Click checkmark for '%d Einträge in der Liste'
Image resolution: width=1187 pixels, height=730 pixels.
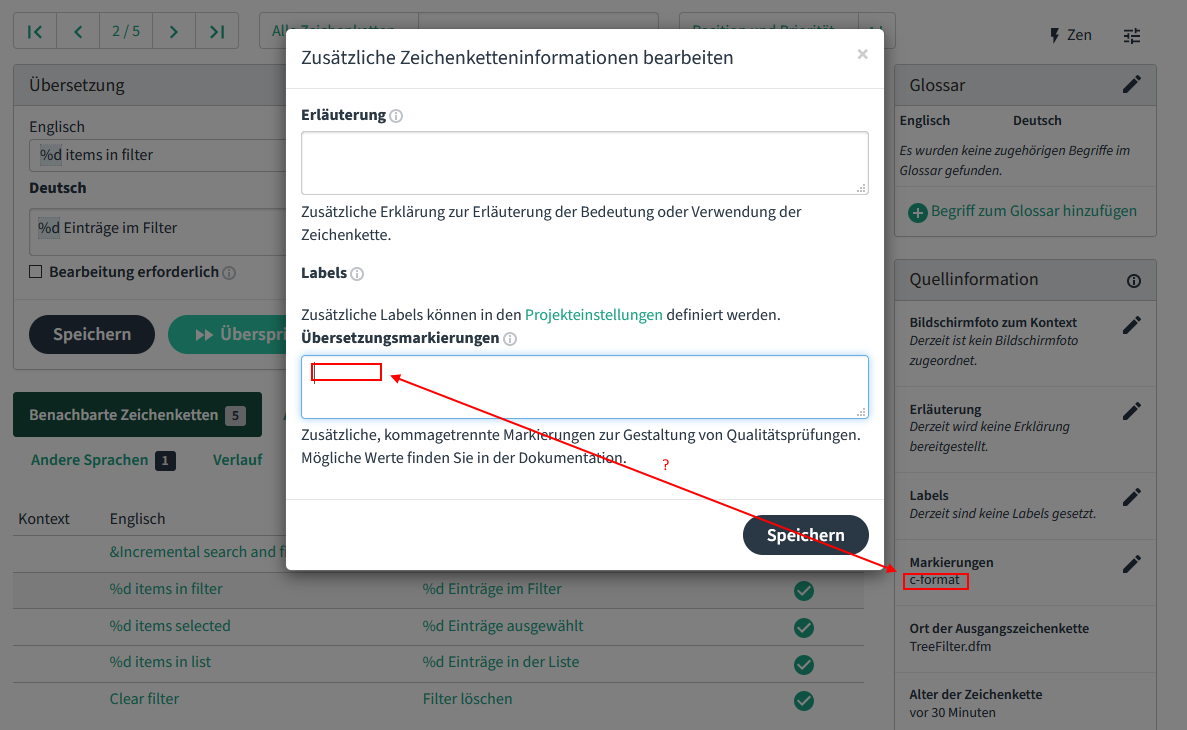[804, 664]
